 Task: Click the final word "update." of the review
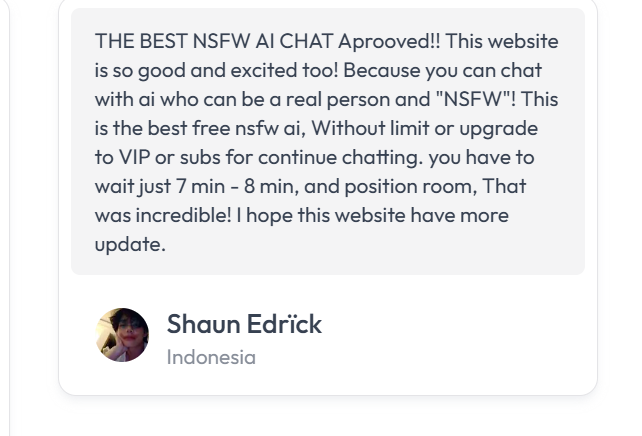coord(130,244)
